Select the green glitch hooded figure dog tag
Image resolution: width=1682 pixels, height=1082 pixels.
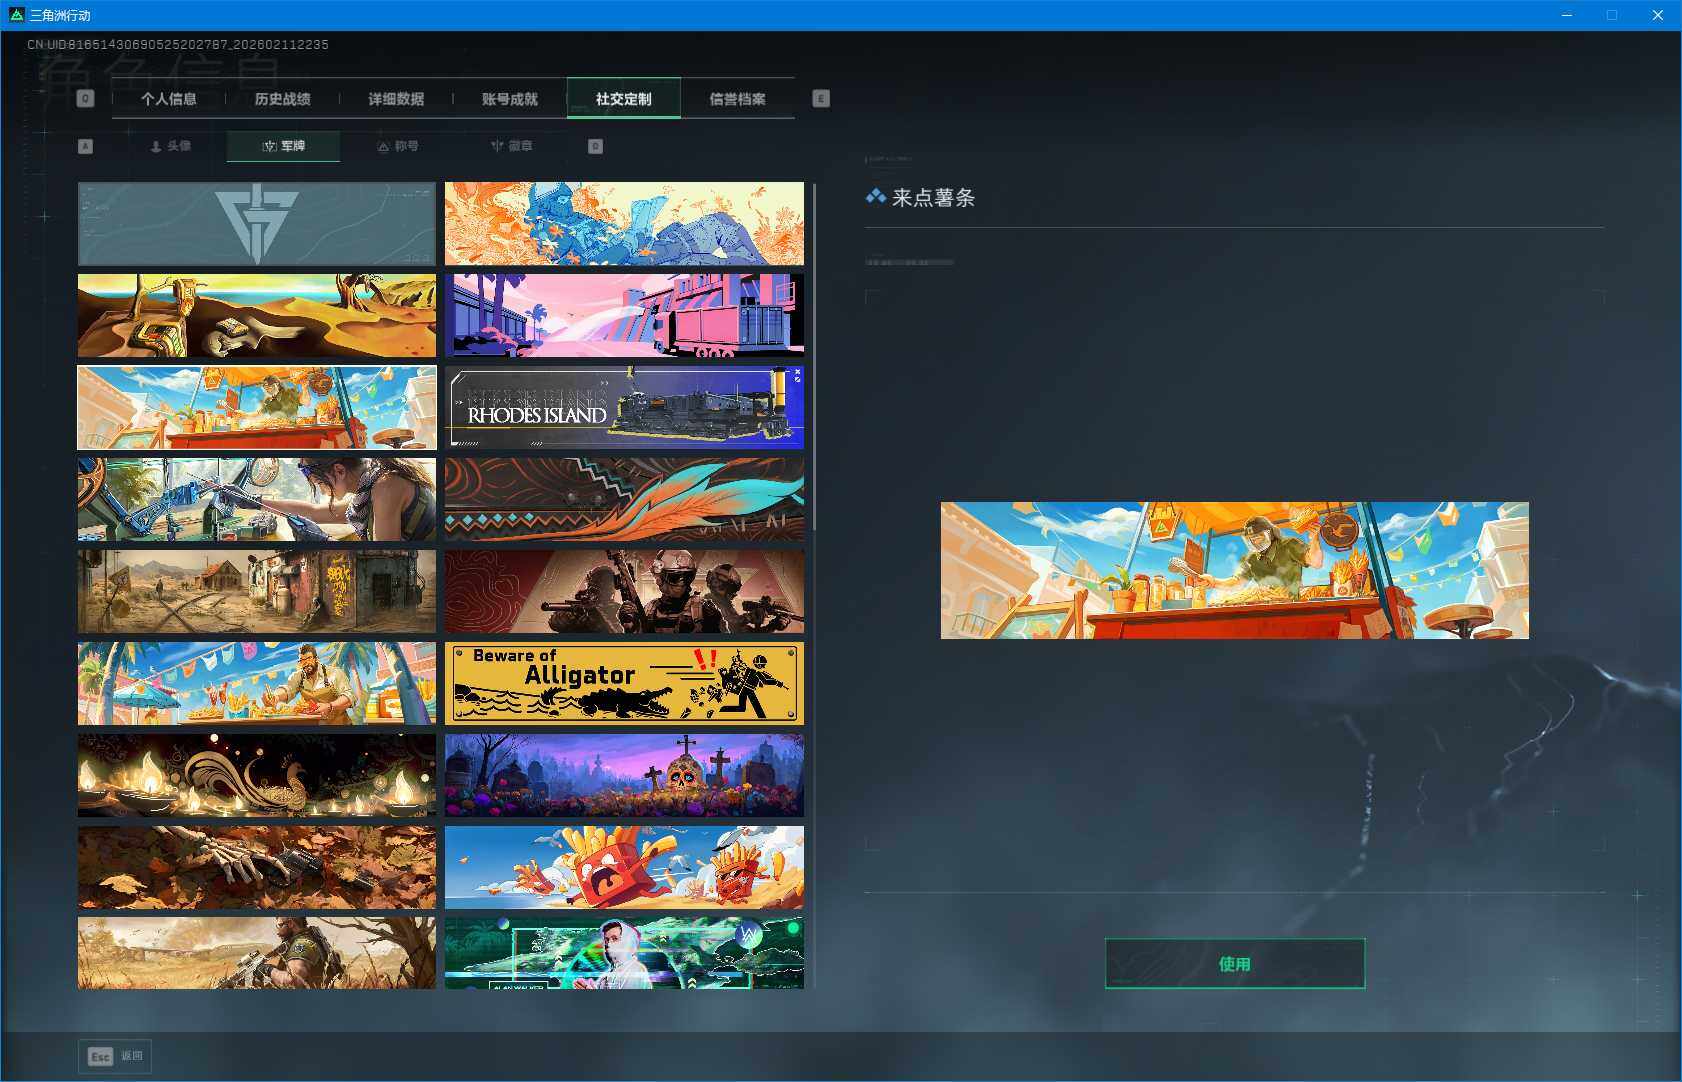[624, 954]
